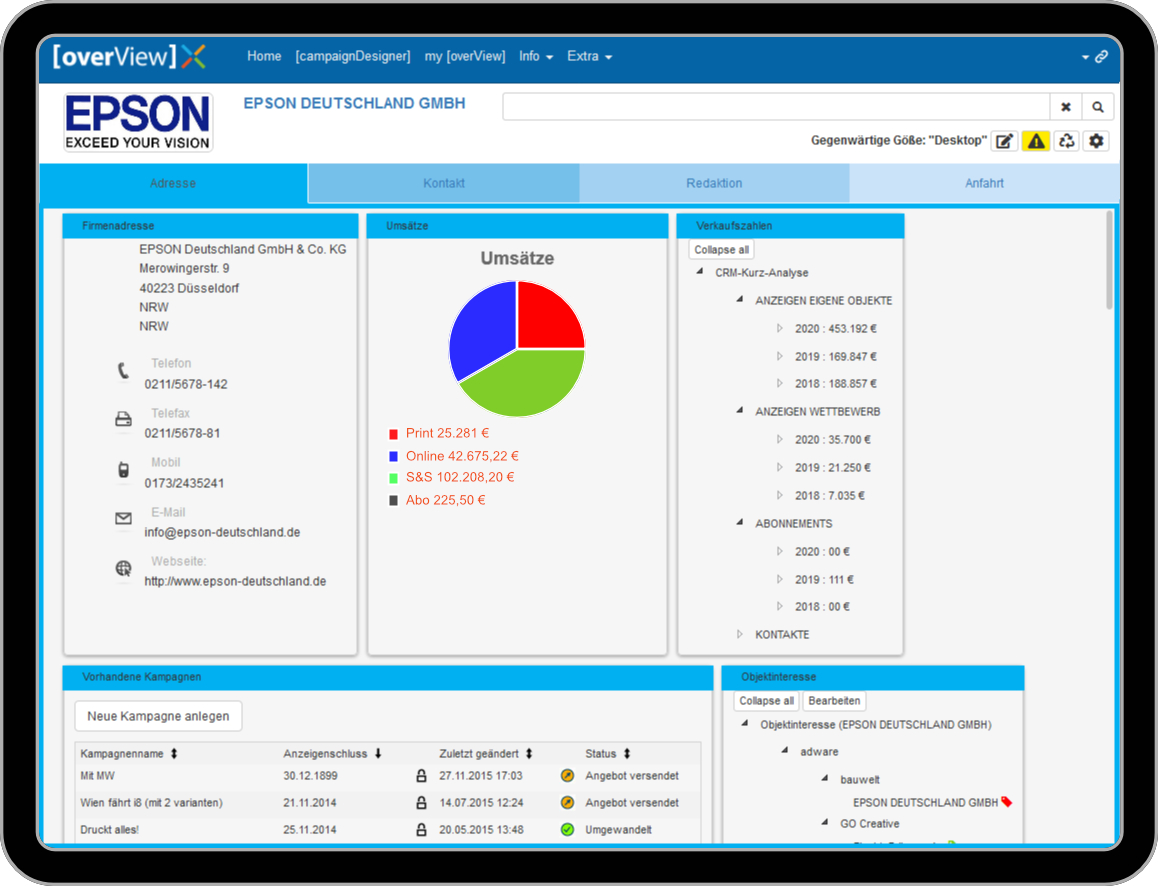
Task: Collapse the ABONNEMENTS node
Action: [x=739, y=523]
